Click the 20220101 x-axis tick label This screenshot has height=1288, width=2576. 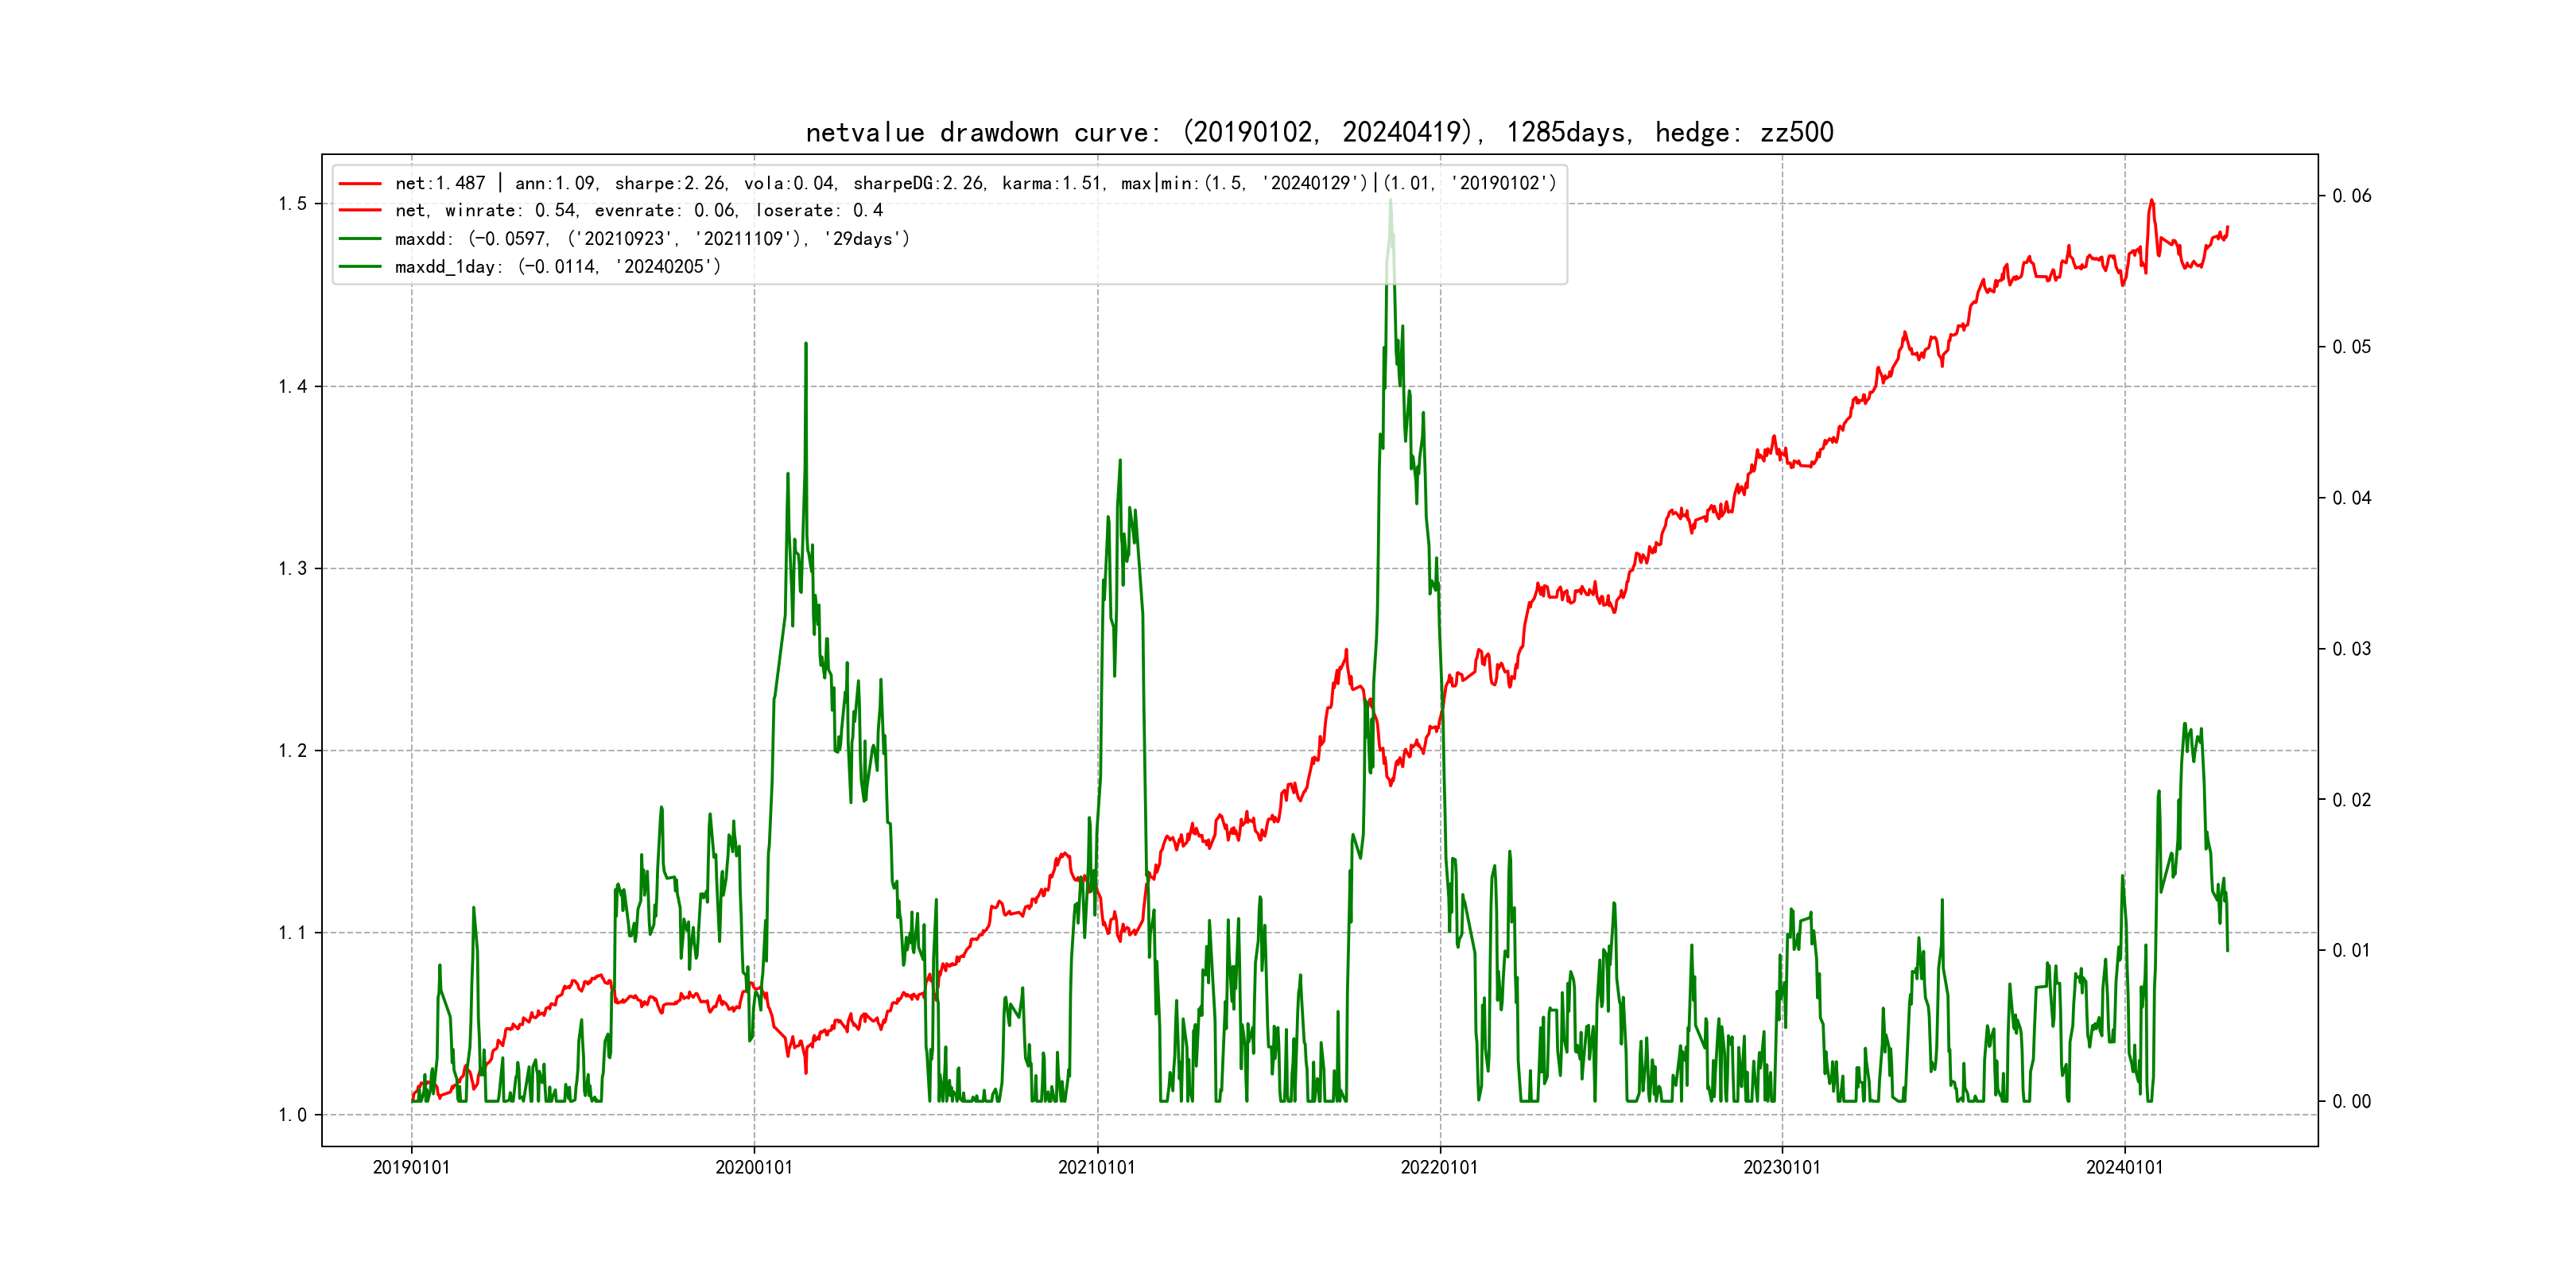click(1439, 1167)
